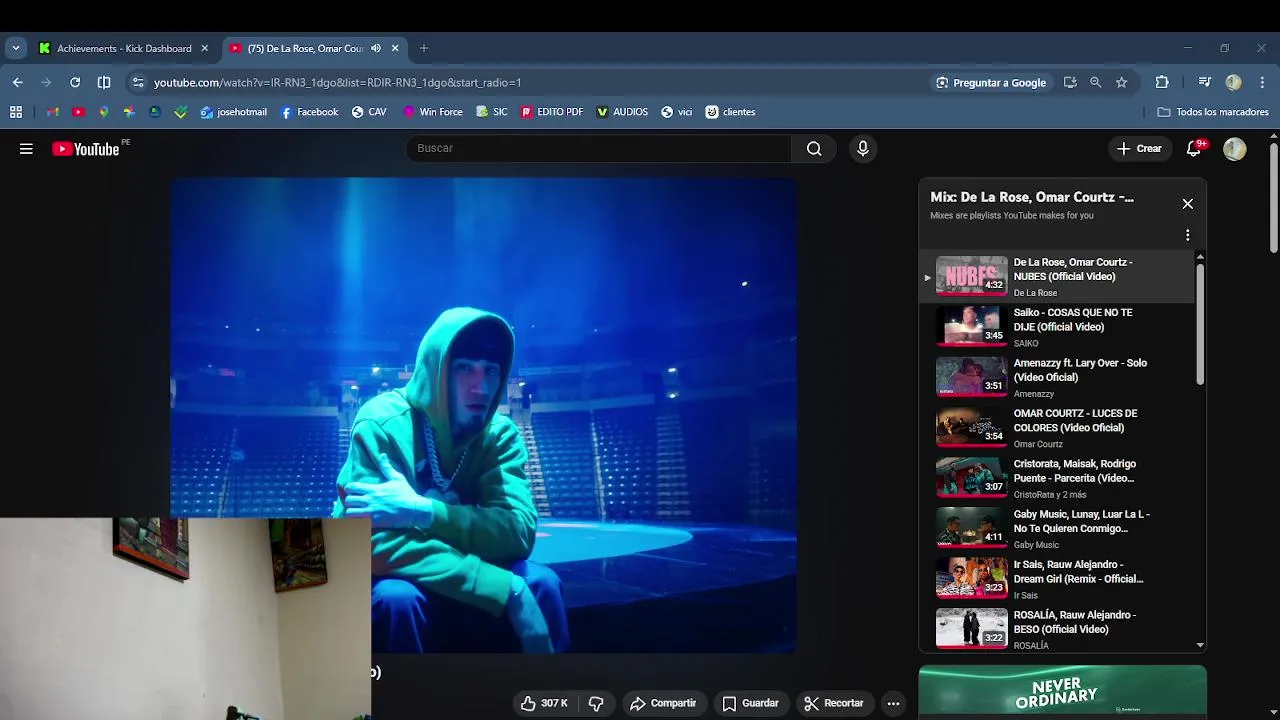This screenshot has height=720, width=1280.
Task: Open Todos los marcadores folder
Action: [x=1213, y=112]
